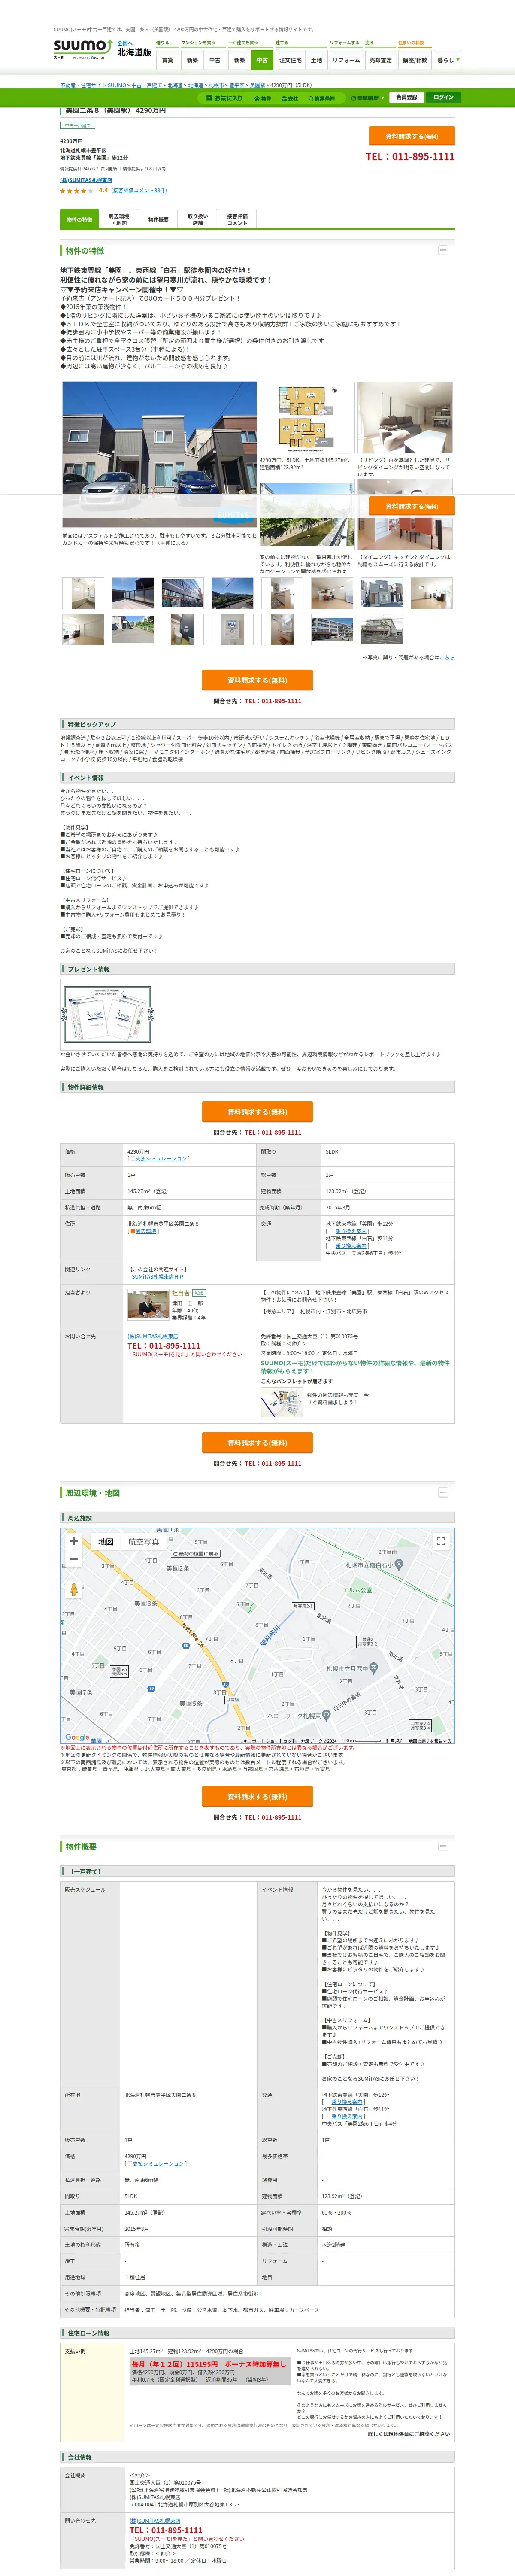
Task: Open 北海道 breadcrumb link
Action: [x=175, y=86]
